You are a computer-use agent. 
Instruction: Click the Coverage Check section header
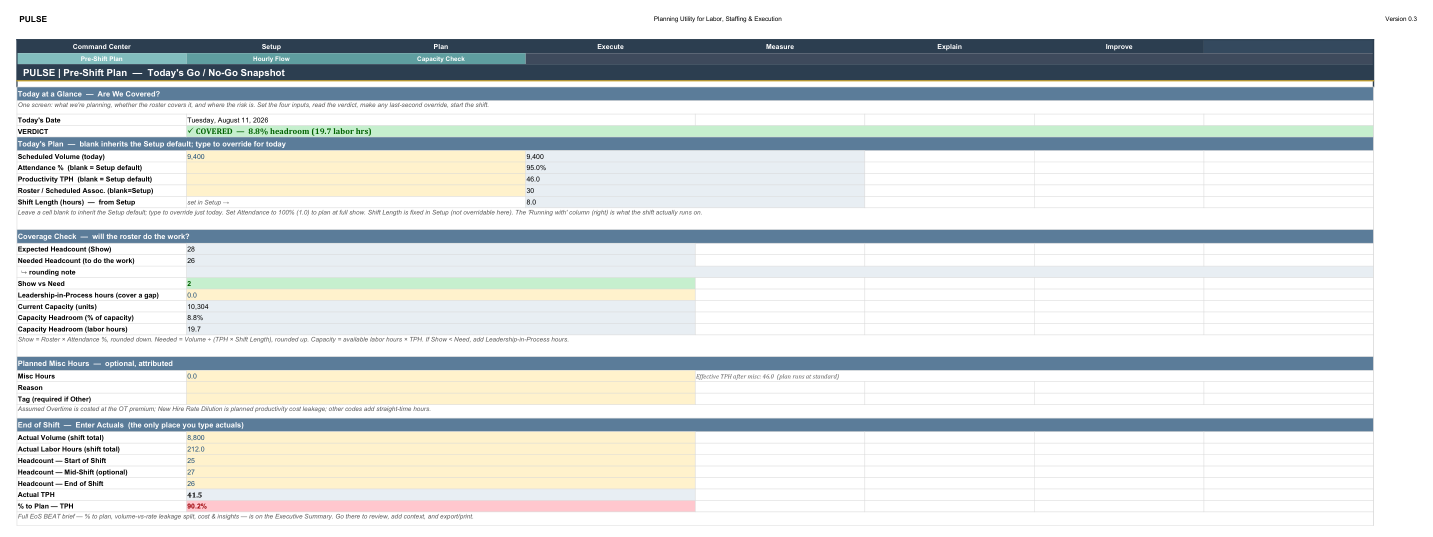[x=695, y=236]
